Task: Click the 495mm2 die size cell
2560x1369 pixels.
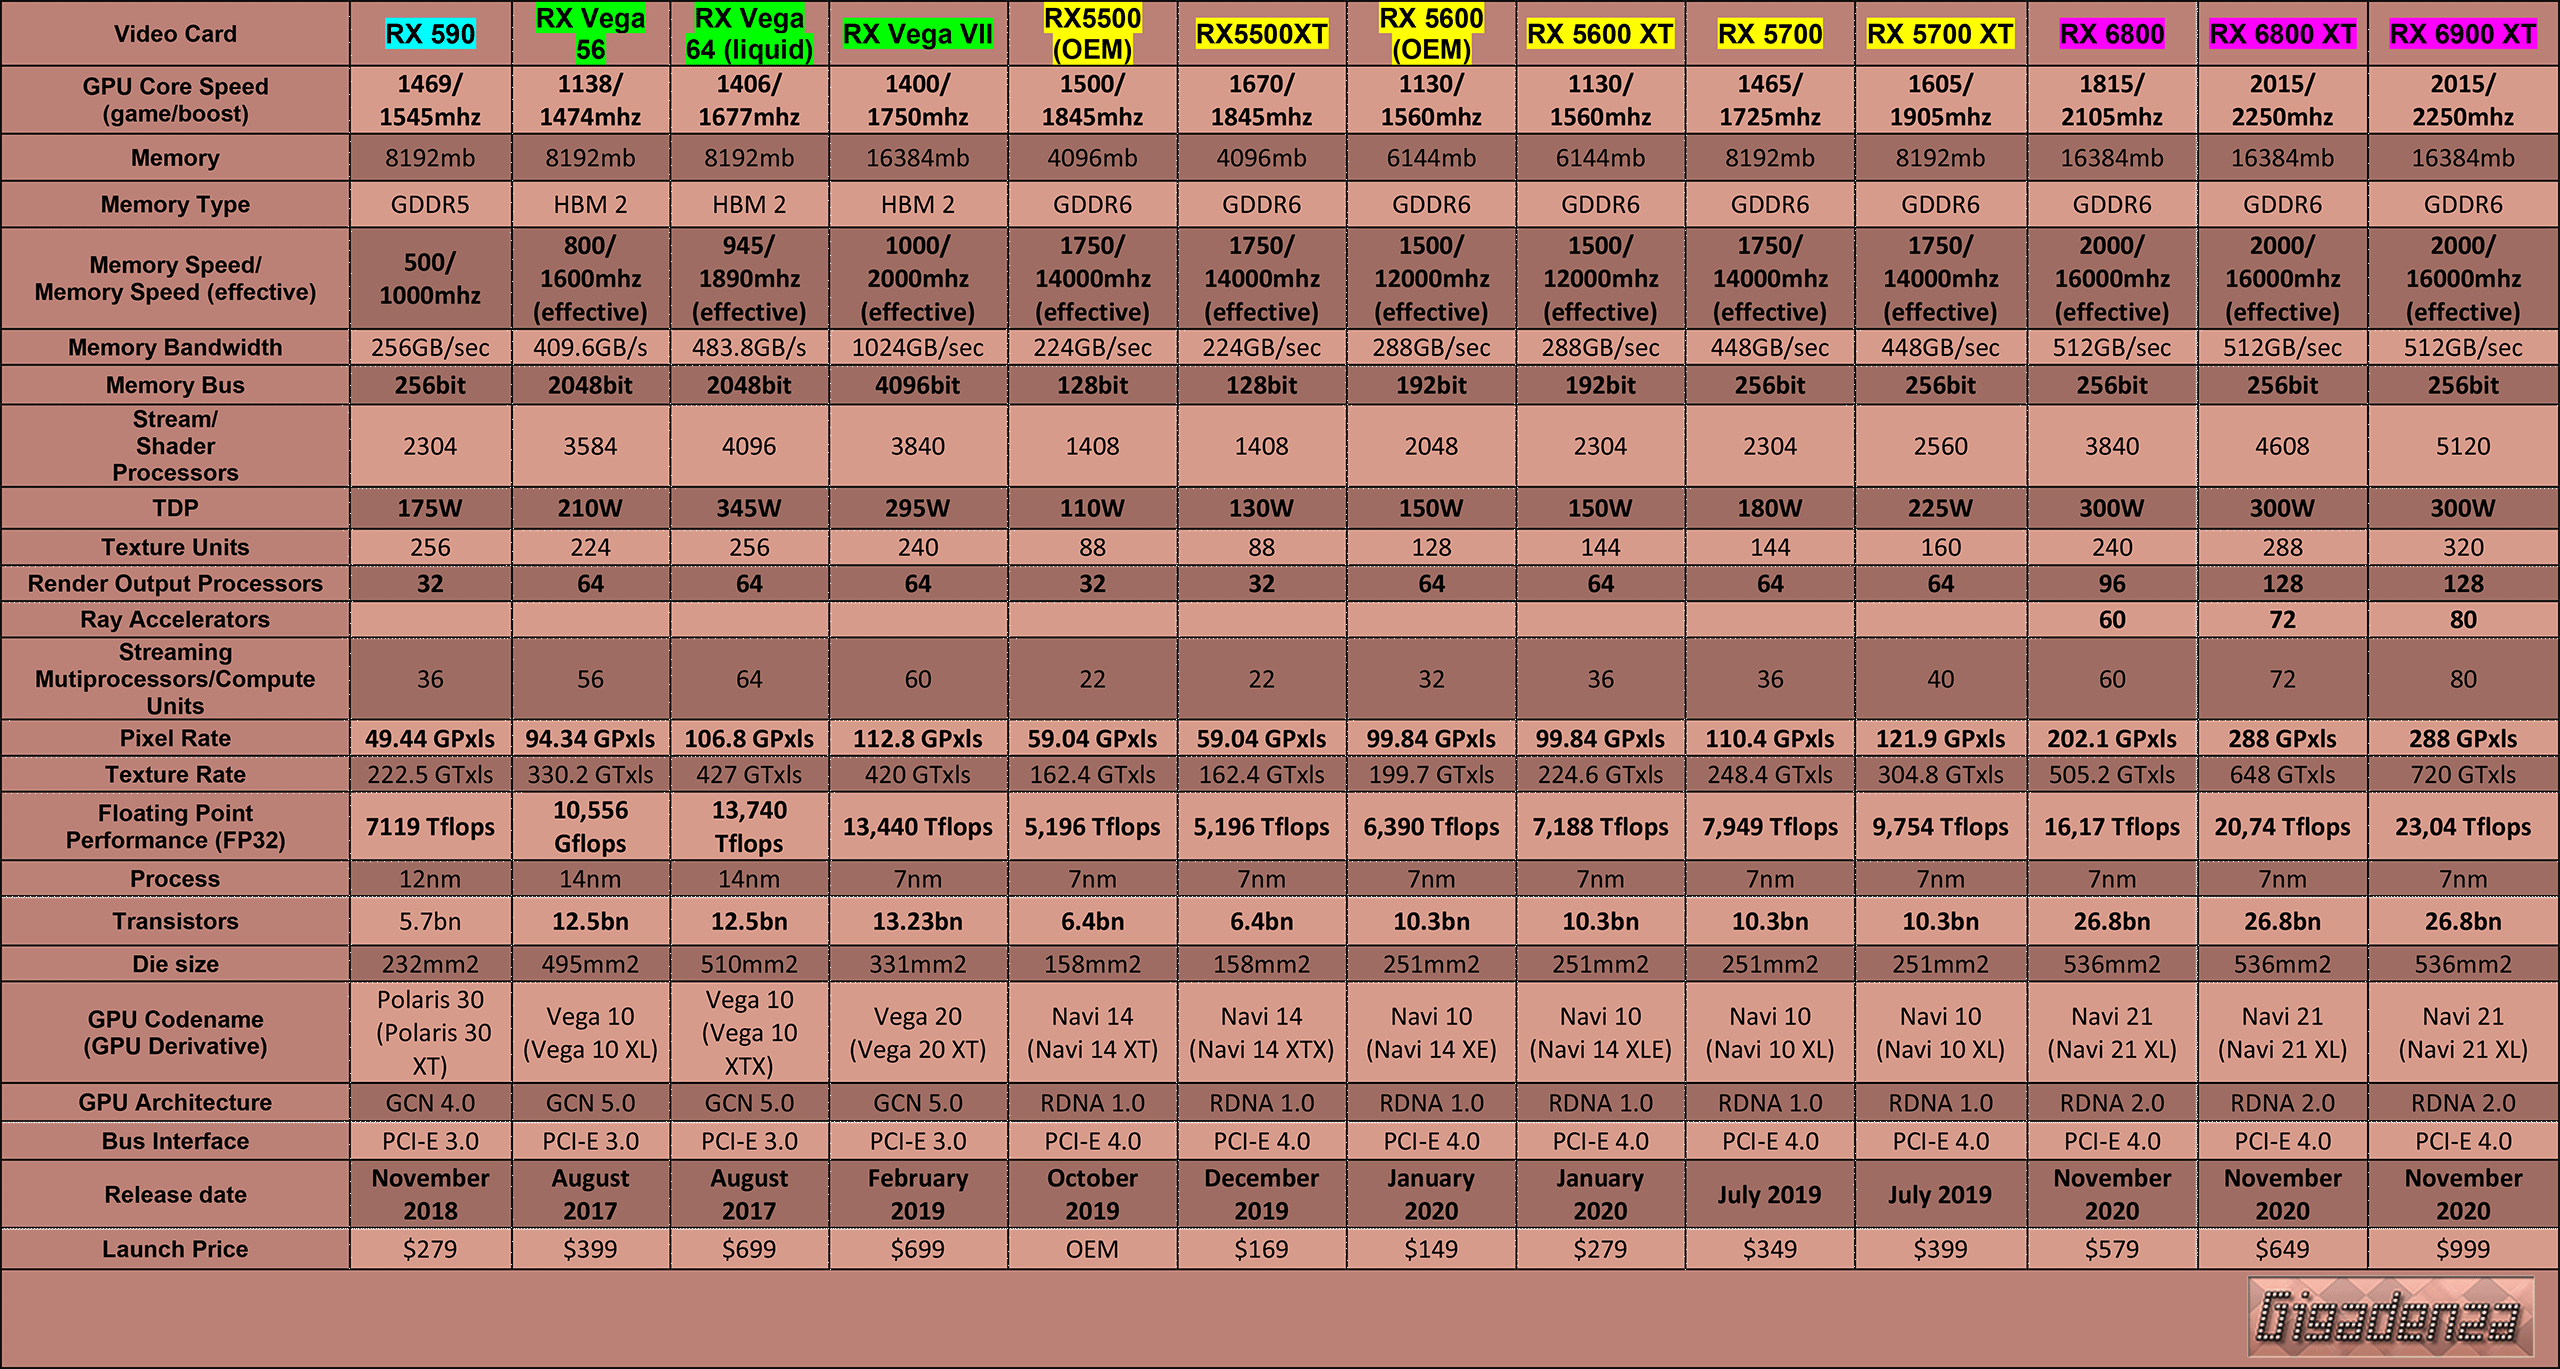Action: coord(590,964)
